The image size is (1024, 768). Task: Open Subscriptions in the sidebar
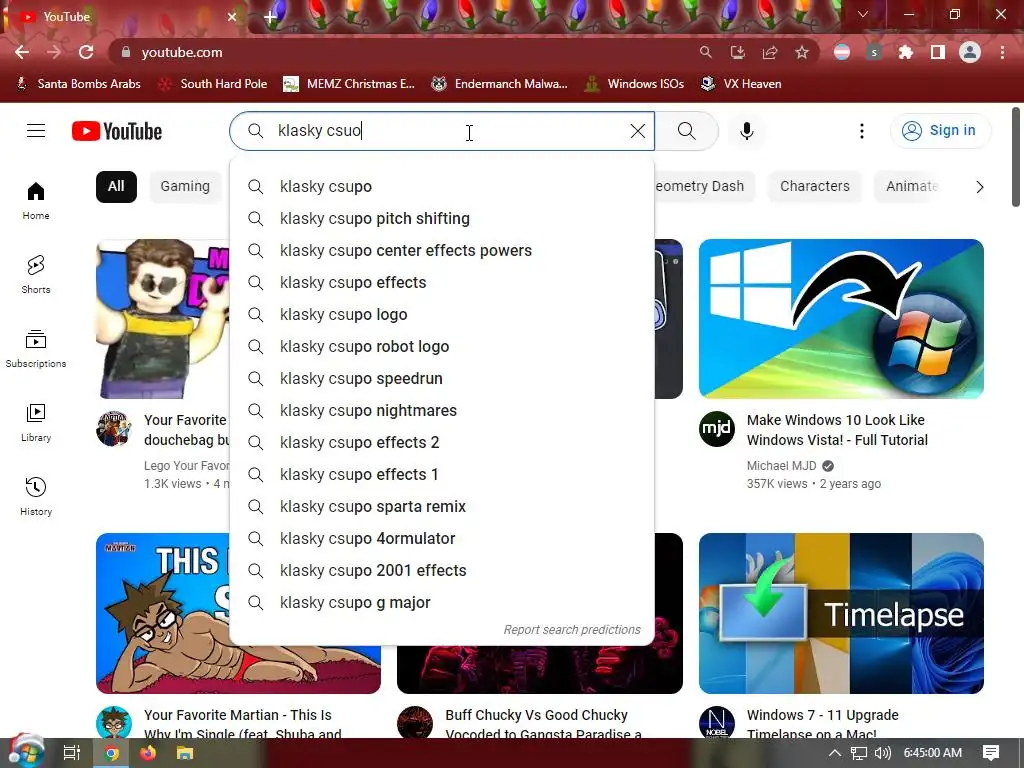(36, 349)
